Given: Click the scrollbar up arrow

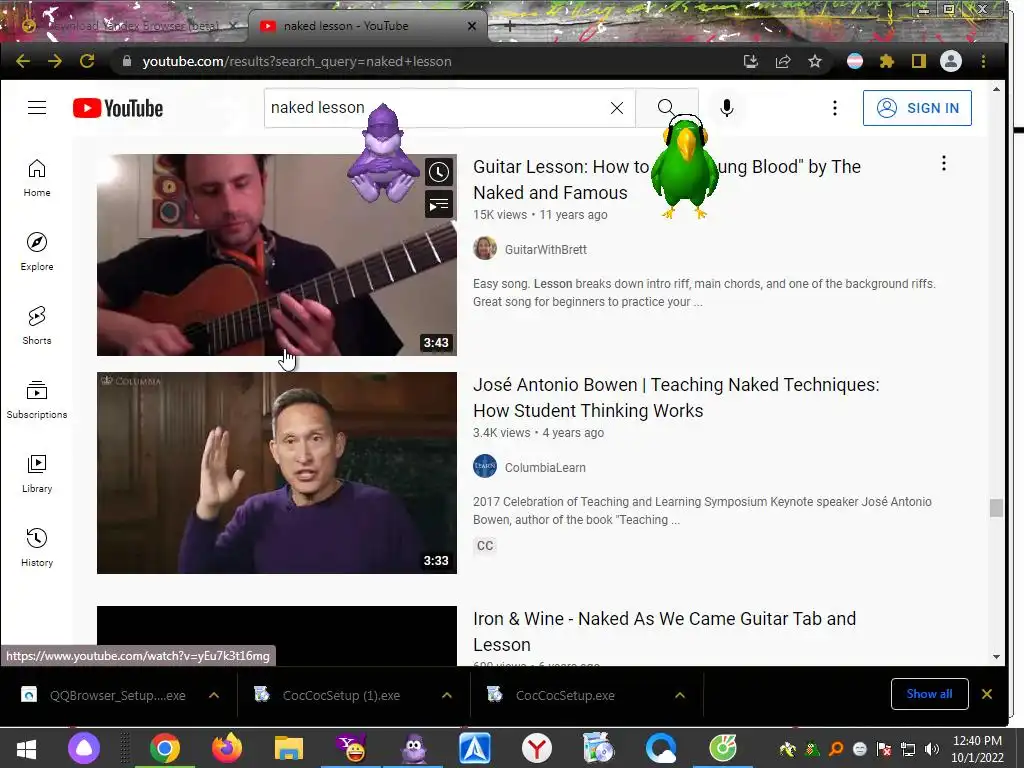Looking at the screenshot, I should click(x=996, y=89).
